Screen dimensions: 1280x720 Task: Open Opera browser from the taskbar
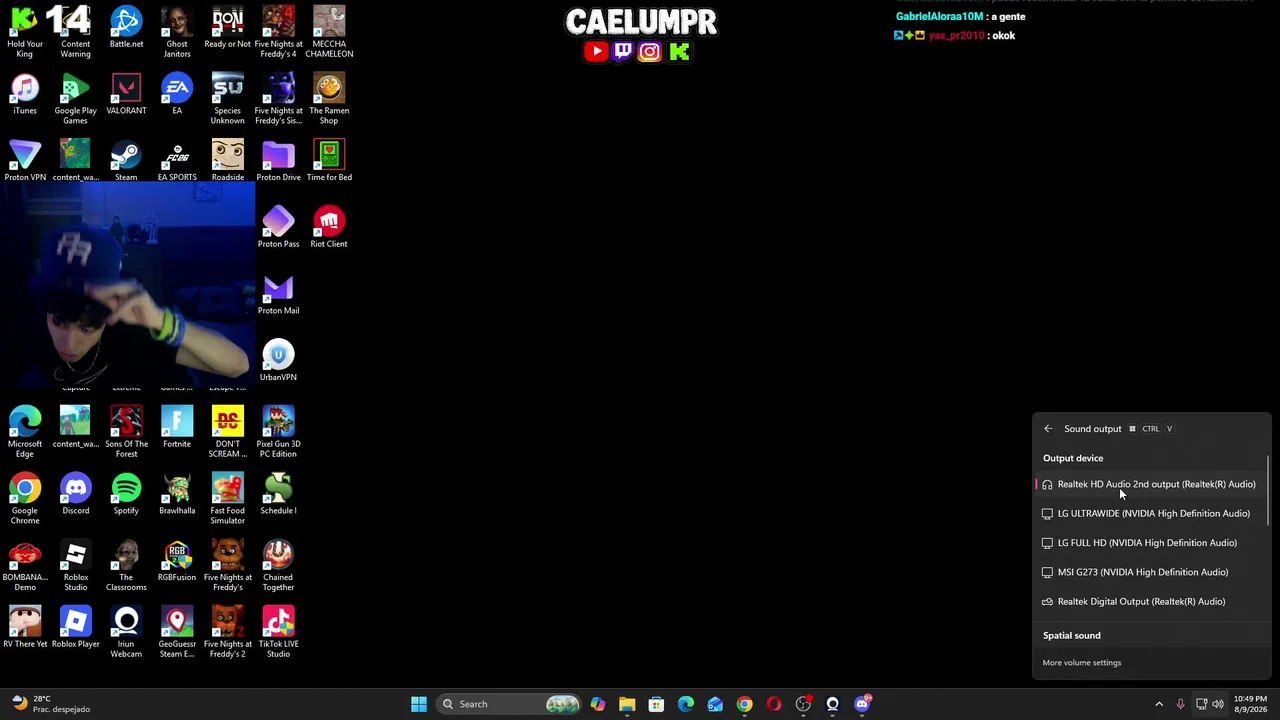[774, 704]
